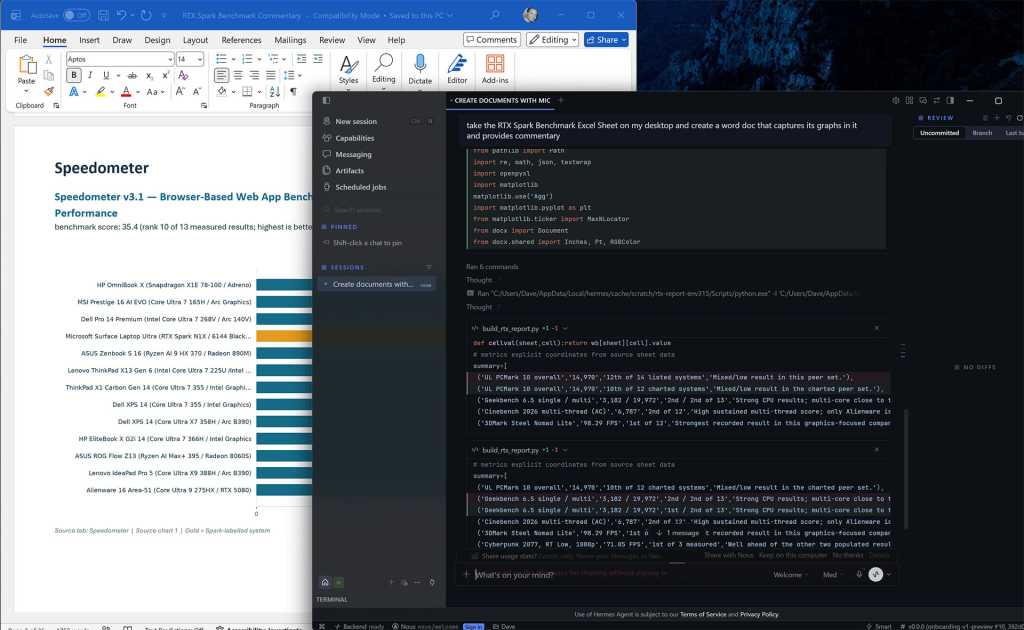Click New session in Hermes sidebar
The width and height of the screenshot is (1024, 630).
[x=356, y=121]
